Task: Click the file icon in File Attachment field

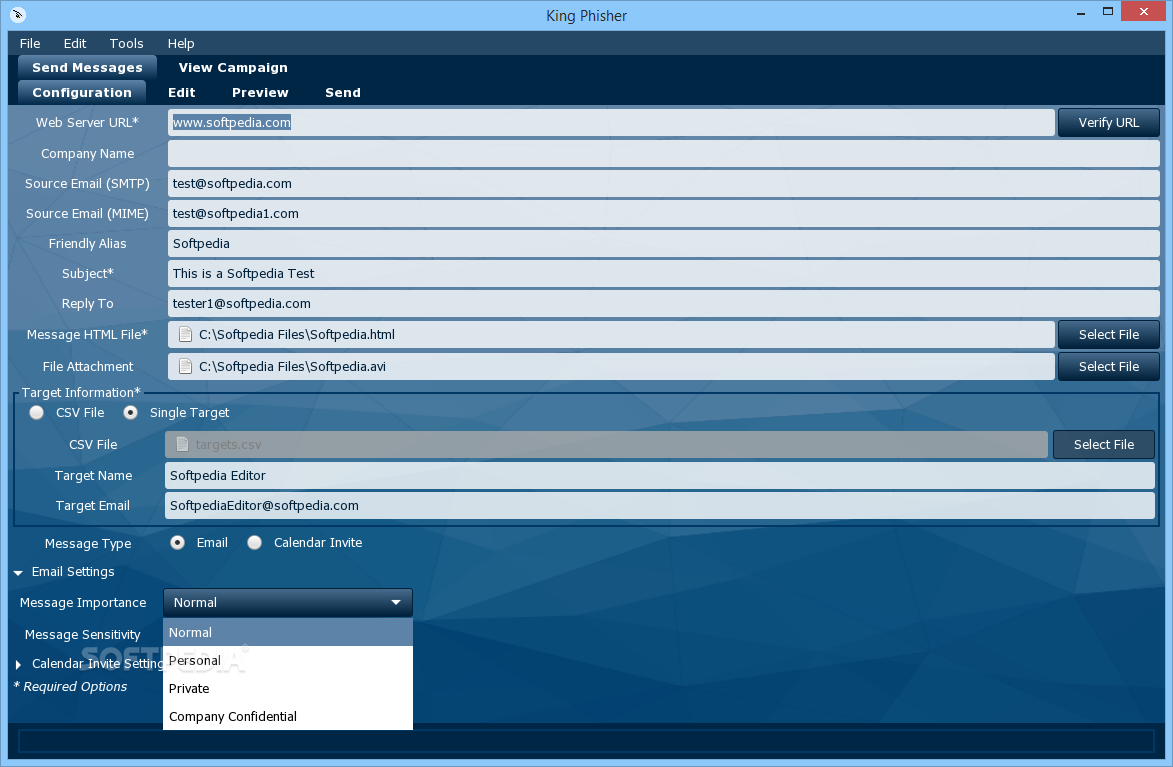Action: [185, 367]
